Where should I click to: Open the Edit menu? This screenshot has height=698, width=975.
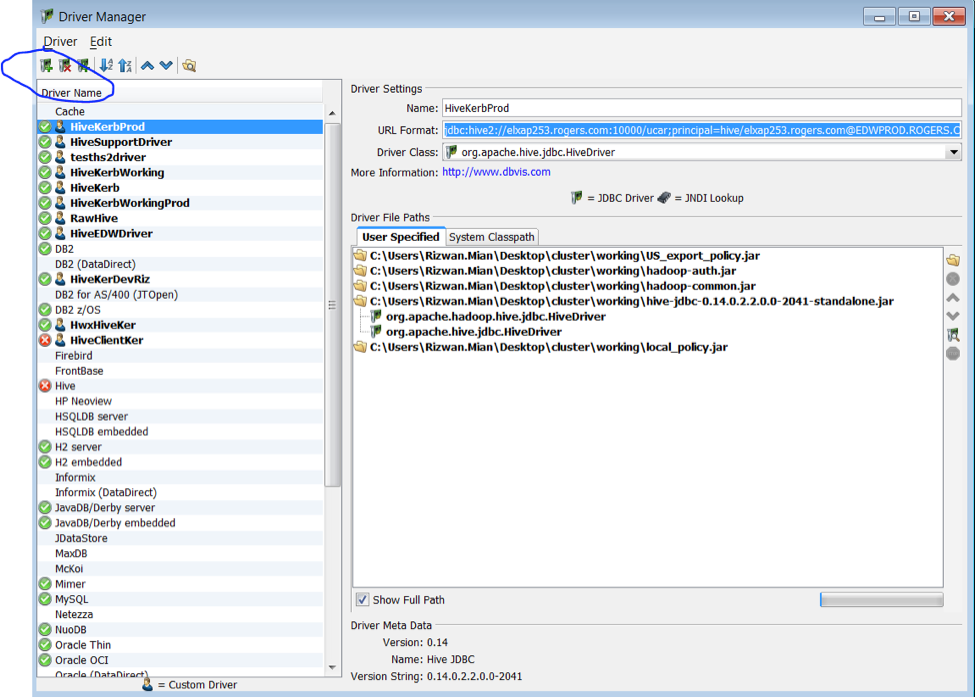pos(101,42)
